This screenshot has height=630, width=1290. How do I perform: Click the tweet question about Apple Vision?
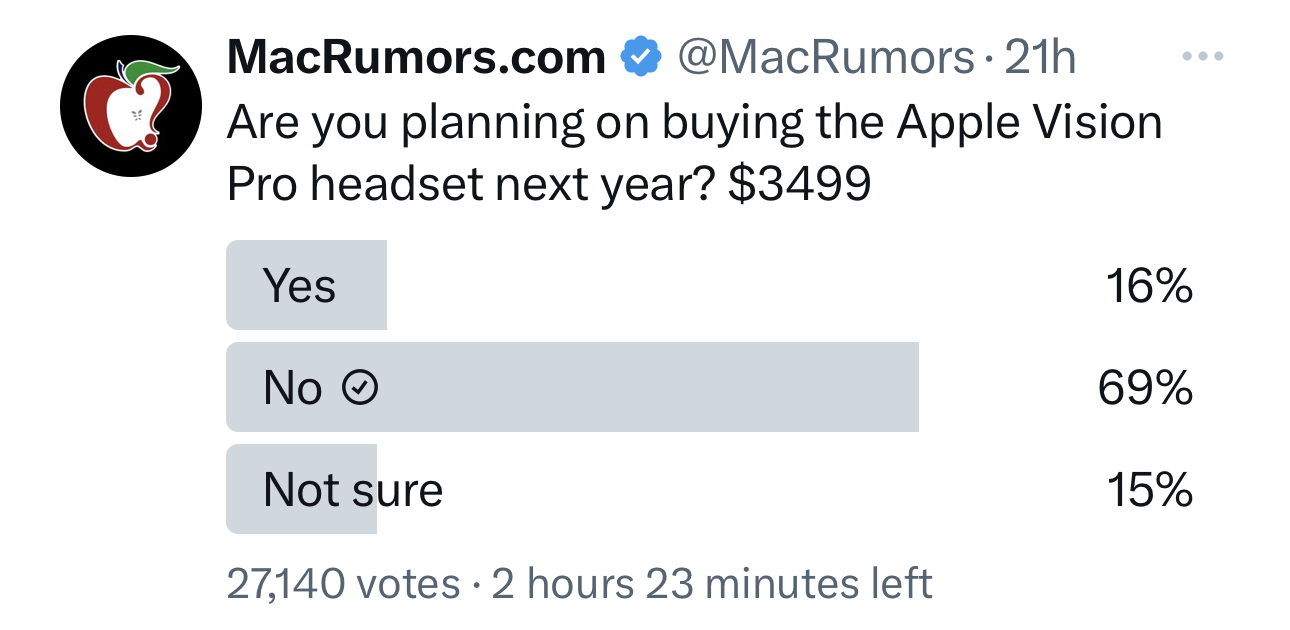[695, 153]
